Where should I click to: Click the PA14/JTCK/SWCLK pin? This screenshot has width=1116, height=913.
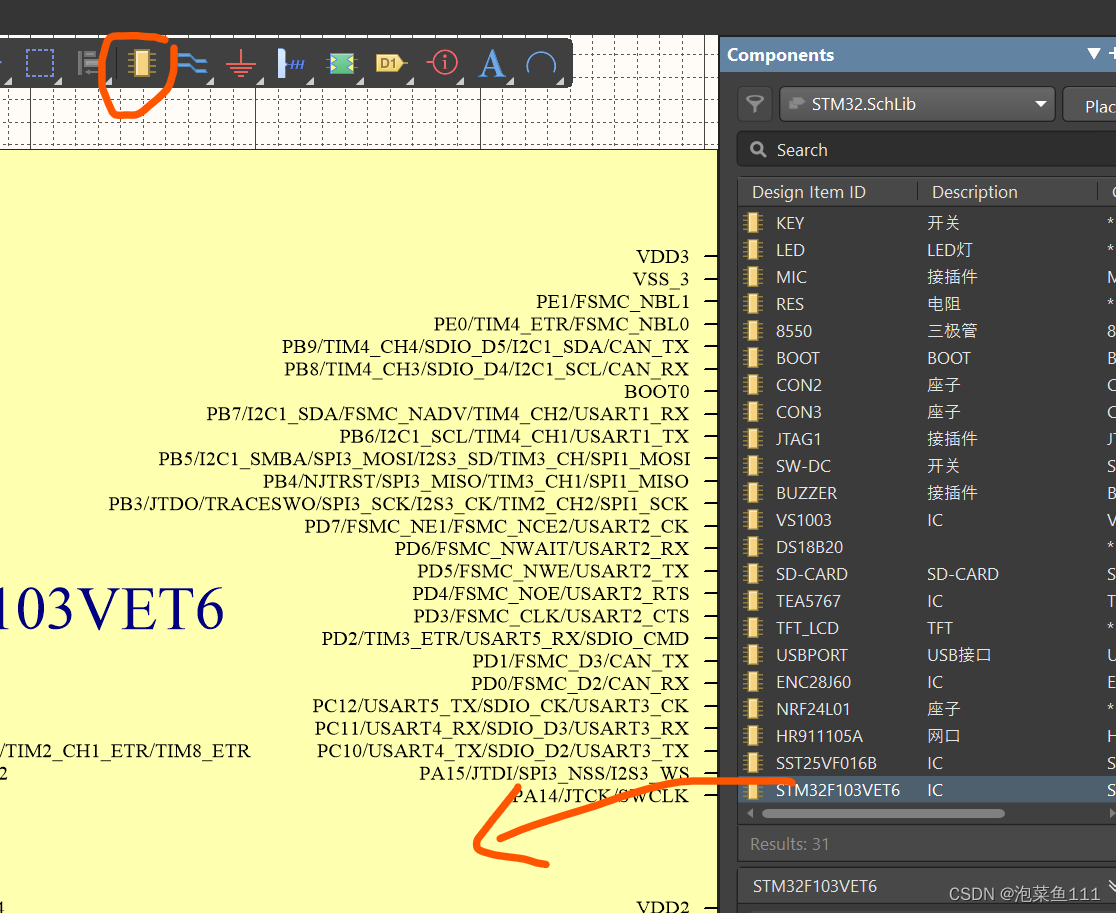click(602, 796)
